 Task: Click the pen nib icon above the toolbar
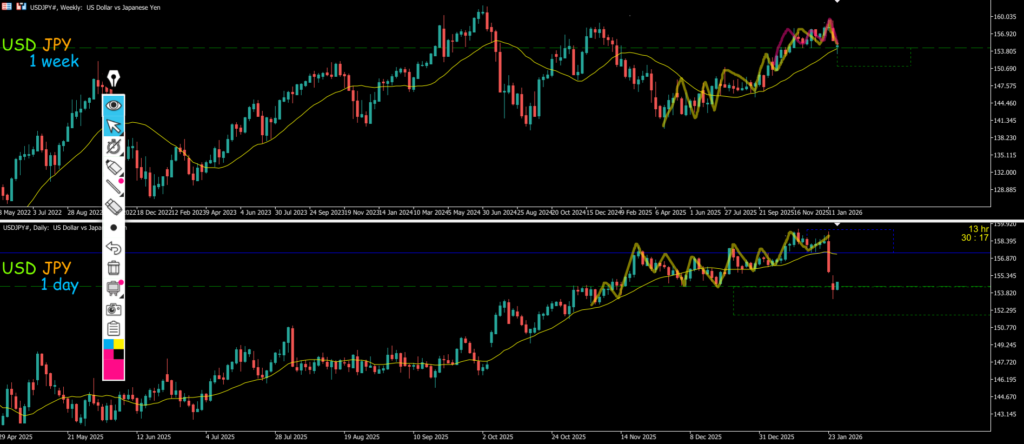point(114,79)
